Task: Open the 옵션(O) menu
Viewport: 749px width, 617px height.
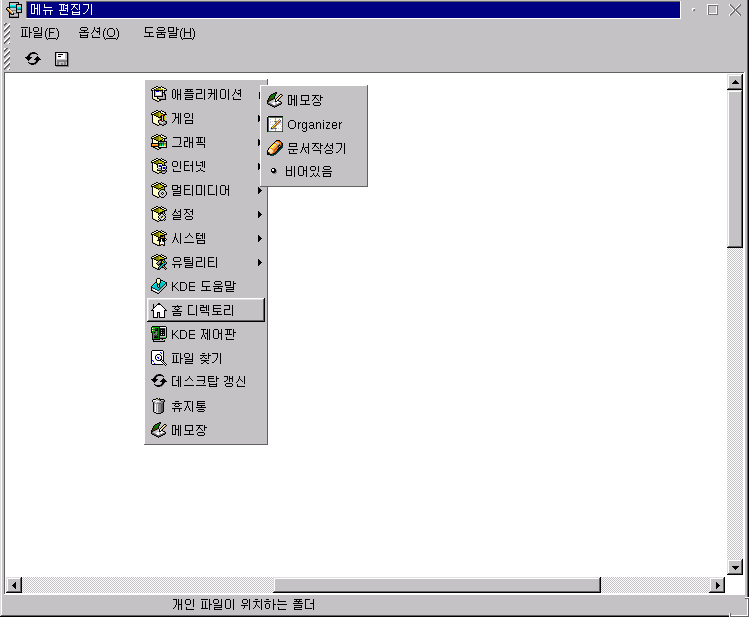Action: (99, 33)
